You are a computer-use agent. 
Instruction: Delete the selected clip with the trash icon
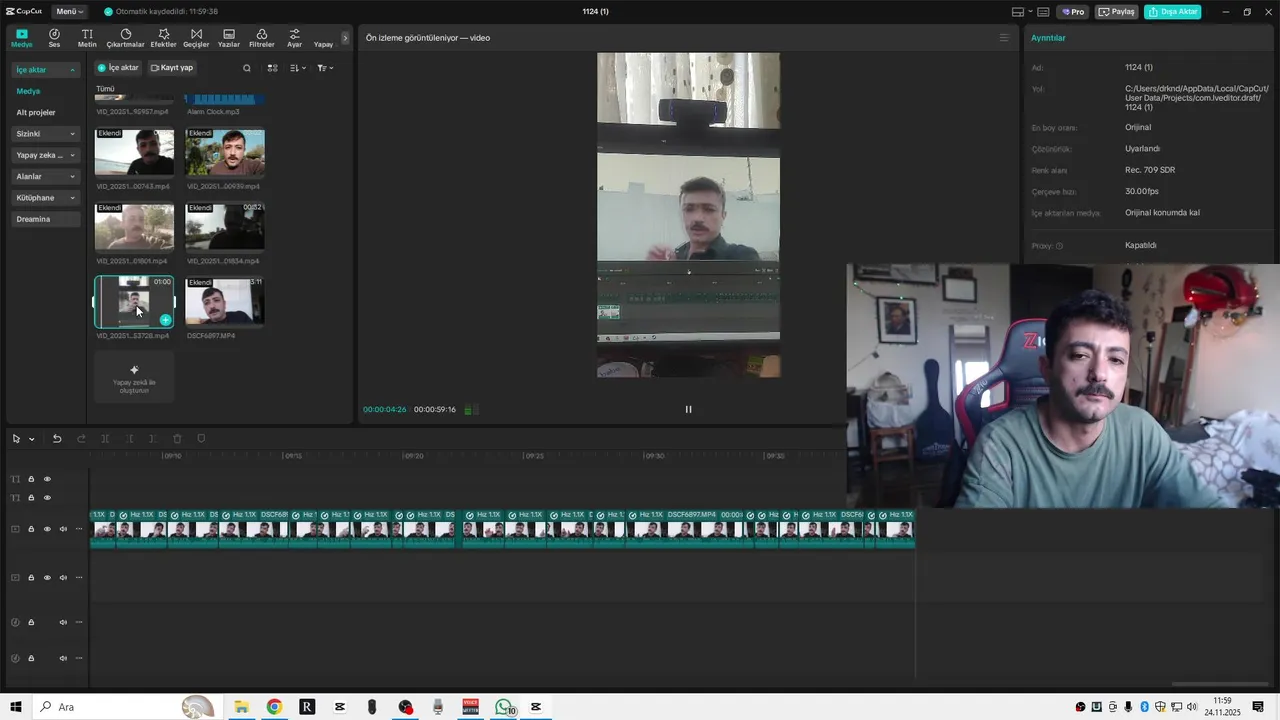click(x=177, y=439)
